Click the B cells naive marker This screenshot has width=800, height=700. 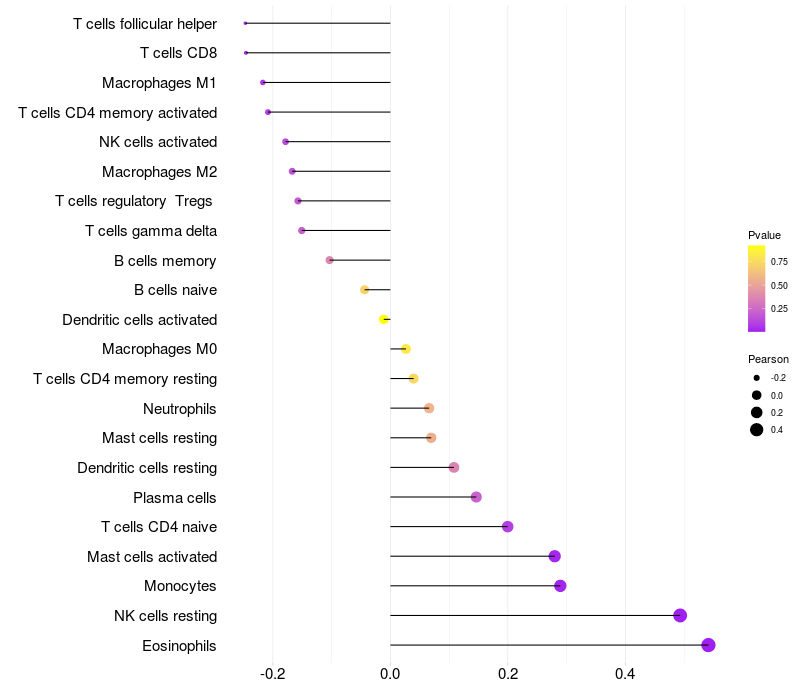pos(364,290)
